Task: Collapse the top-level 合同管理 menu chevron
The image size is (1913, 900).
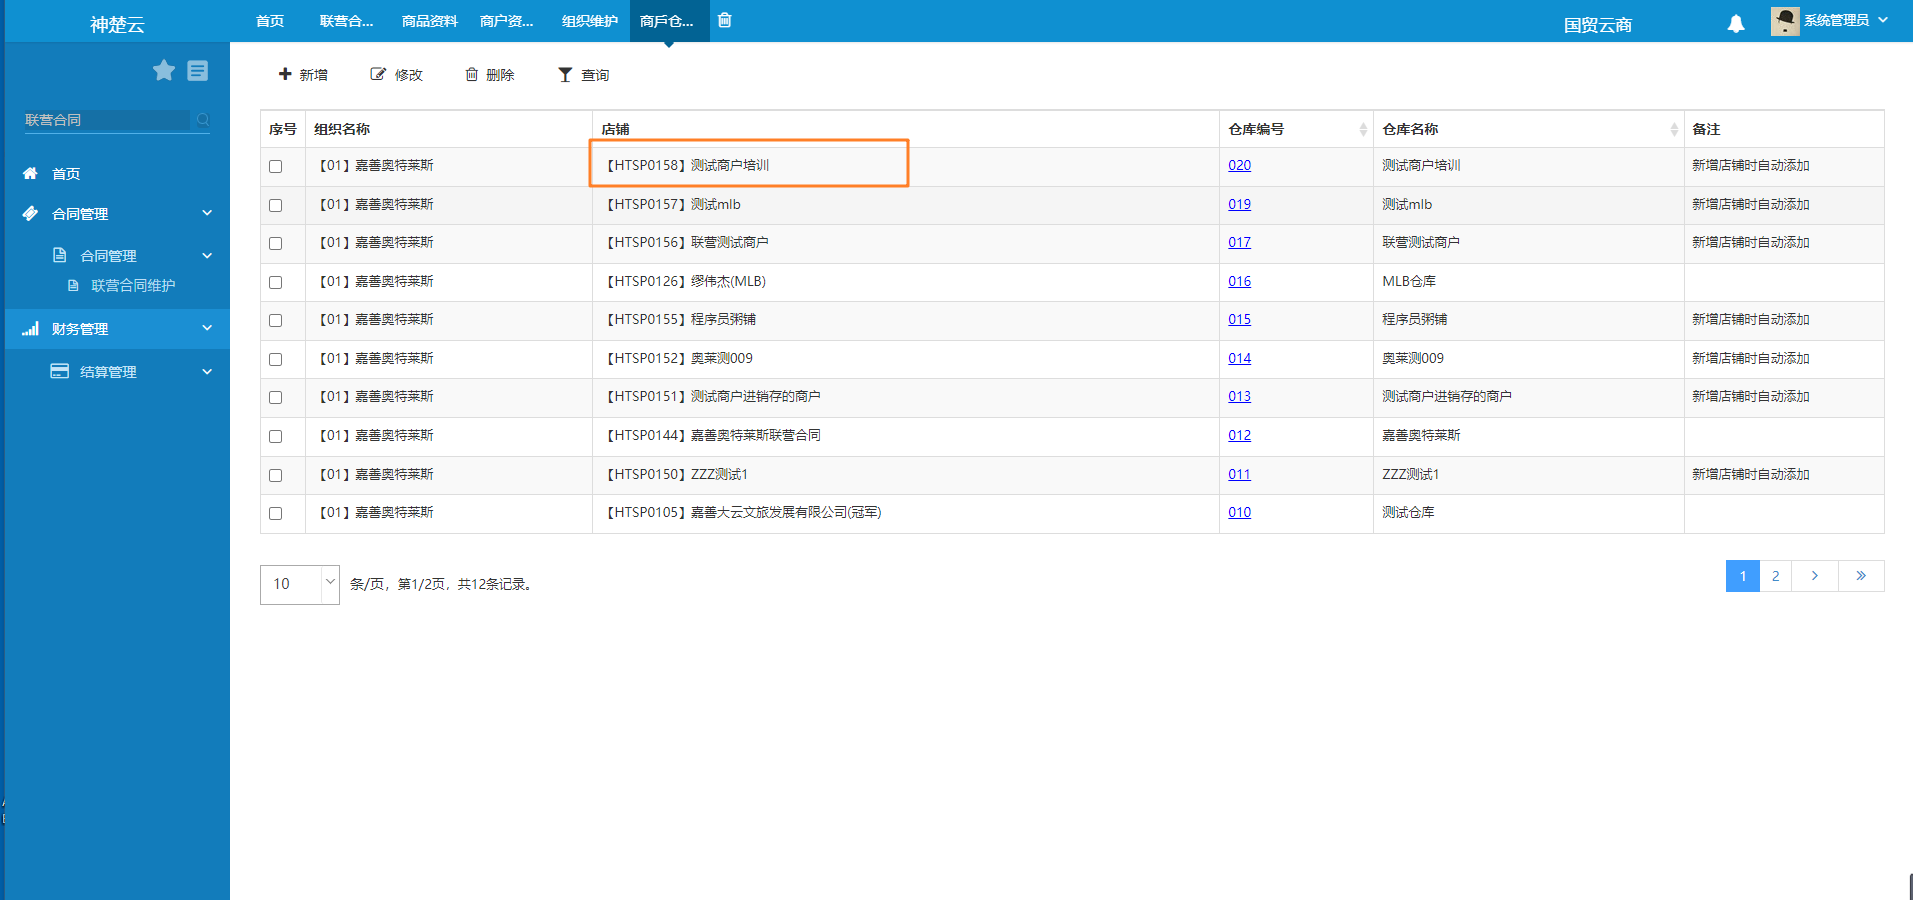Action: [x=207, y=213]
